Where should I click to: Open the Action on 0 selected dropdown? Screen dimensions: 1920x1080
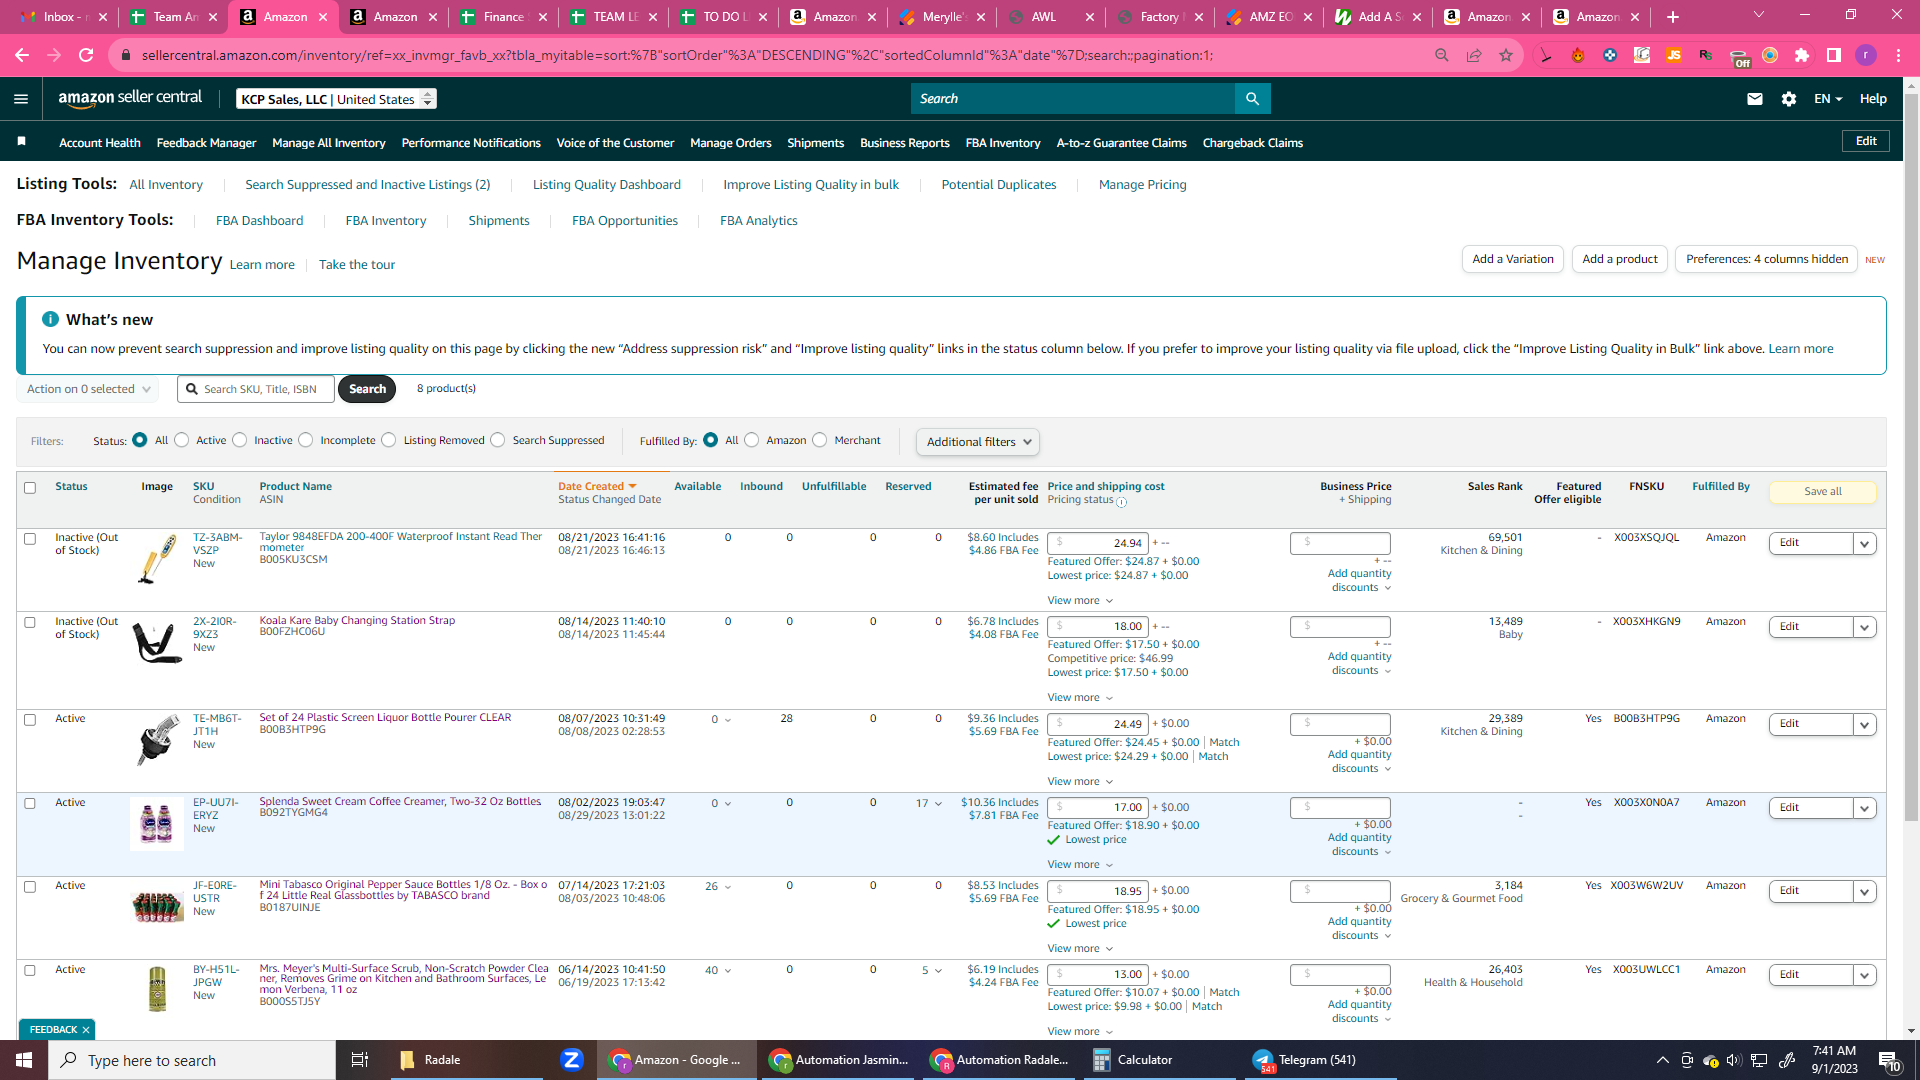[88, 389]
